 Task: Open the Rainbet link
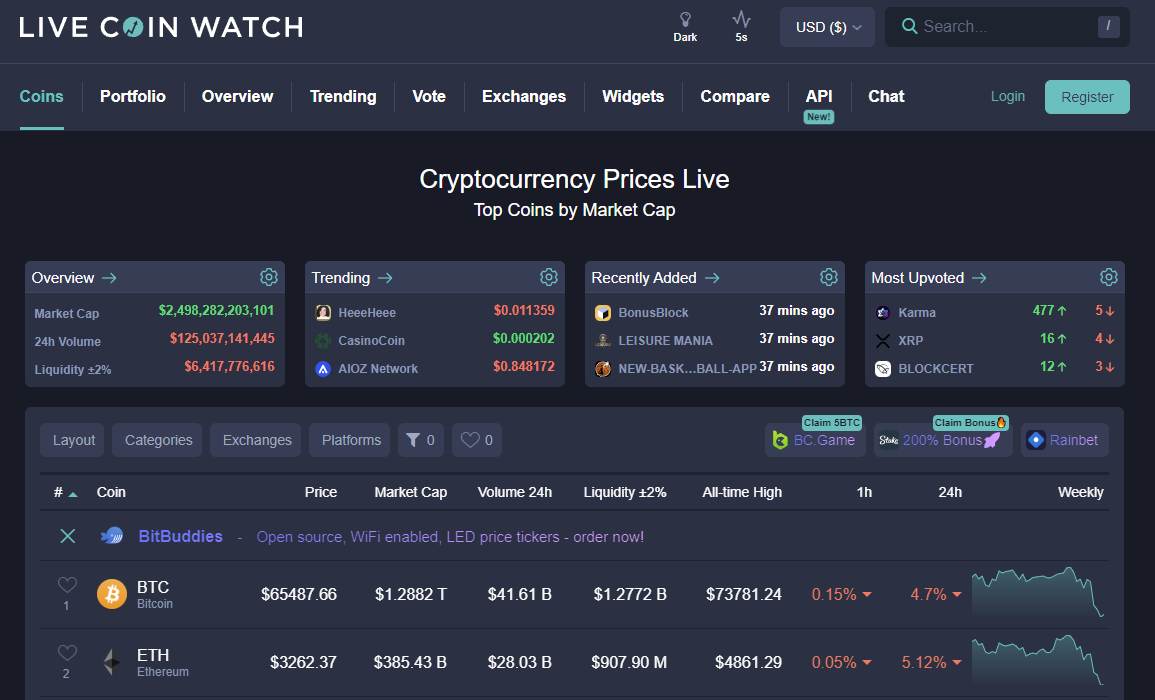tap(1064, 439)
